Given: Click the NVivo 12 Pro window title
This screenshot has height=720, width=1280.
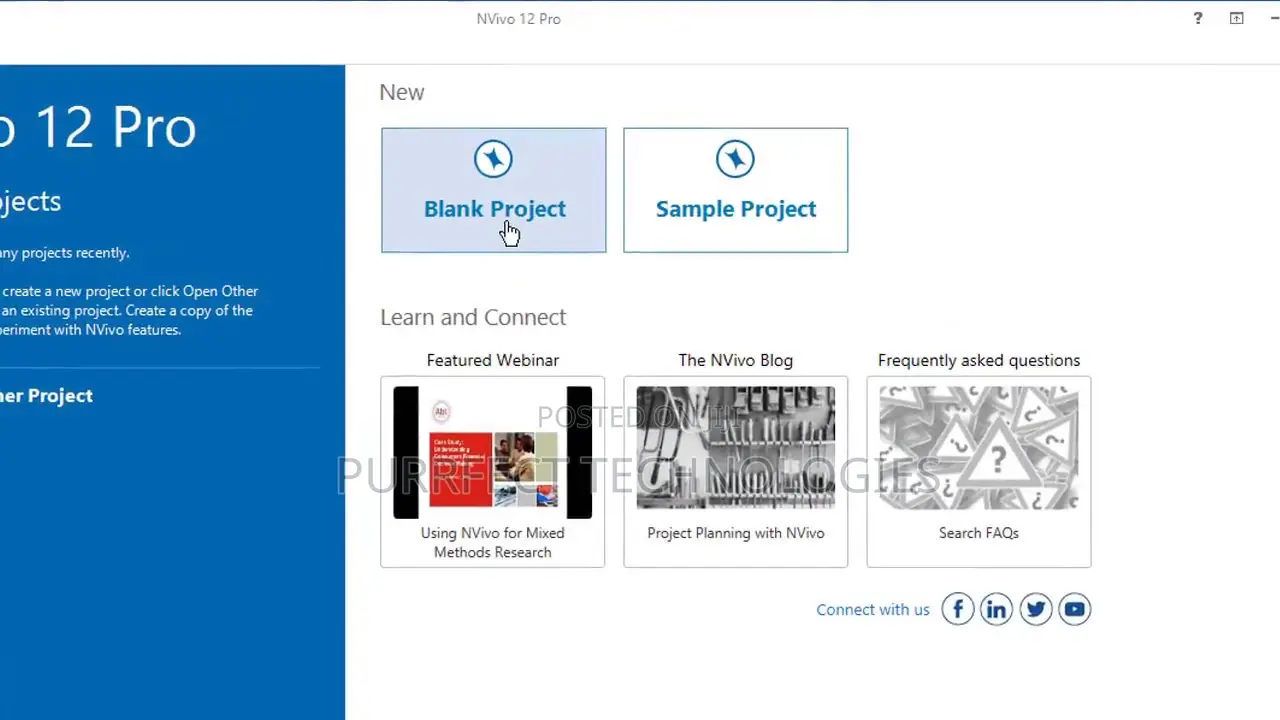Looking at the screenshot, I should click(x=519, y=19).
